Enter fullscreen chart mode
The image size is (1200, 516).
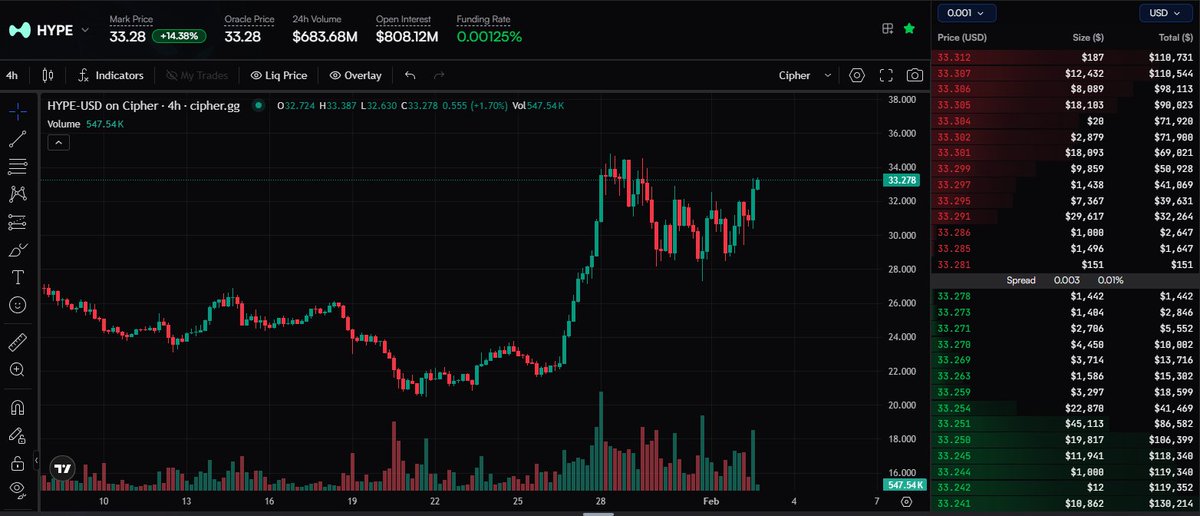(886, 75)
